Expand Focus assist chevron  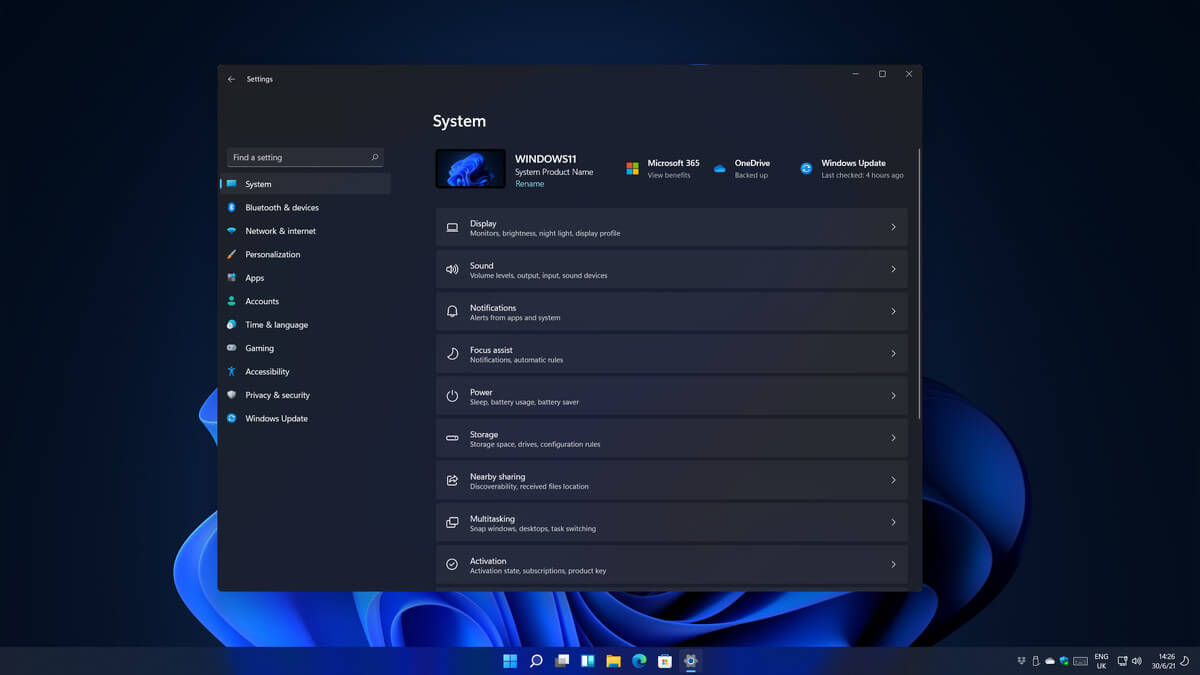[893, 354]
